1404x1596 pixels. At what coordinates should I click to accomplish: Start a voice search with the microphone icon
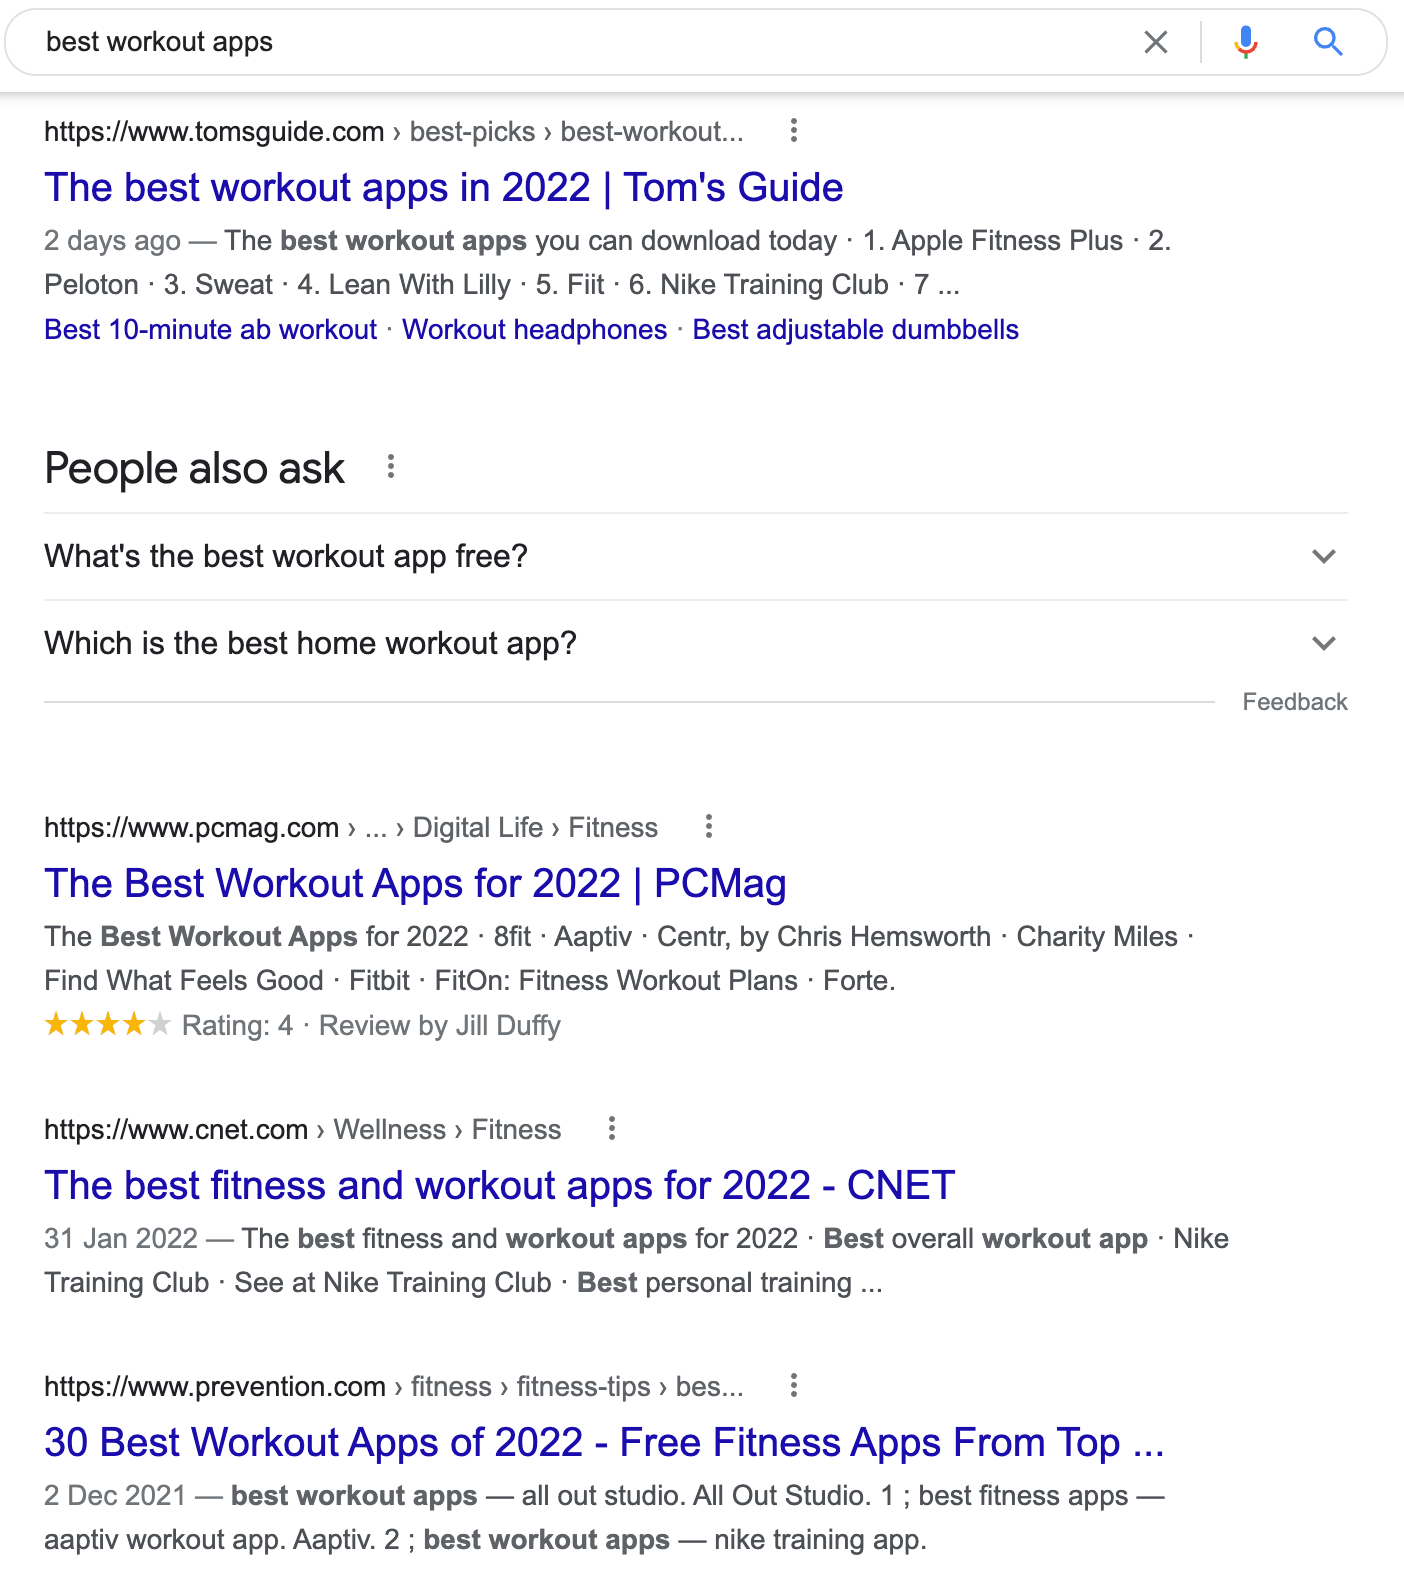1245,42
